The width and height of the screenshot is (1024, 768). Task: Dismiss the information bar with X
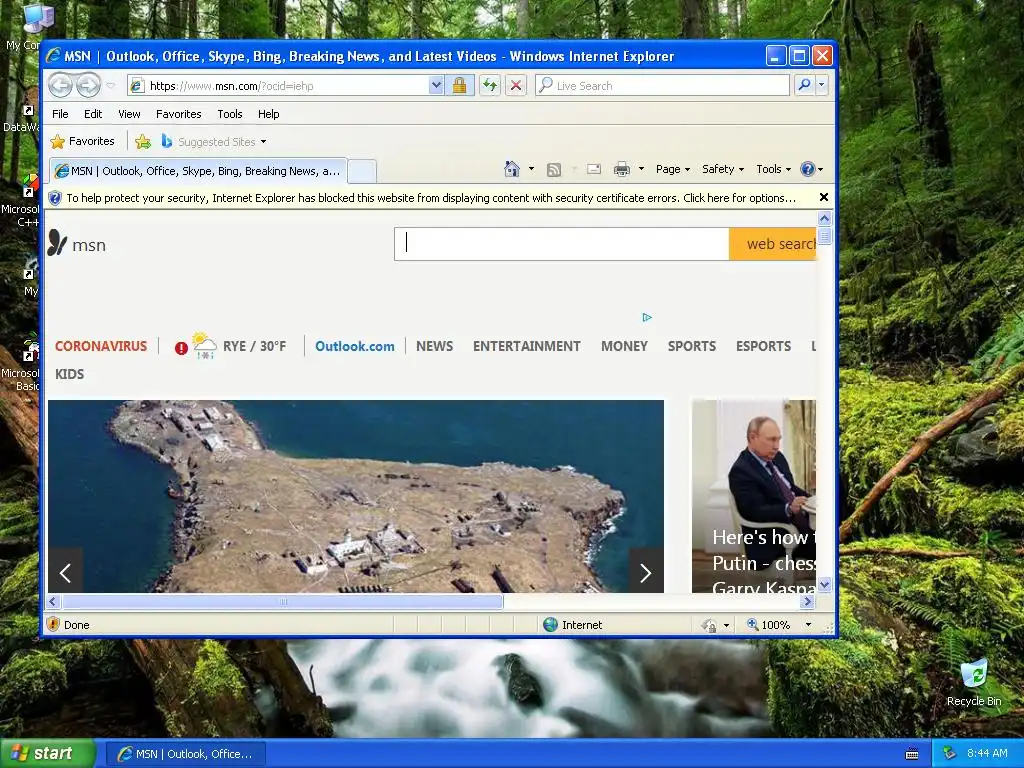click(x=824, y=197)
